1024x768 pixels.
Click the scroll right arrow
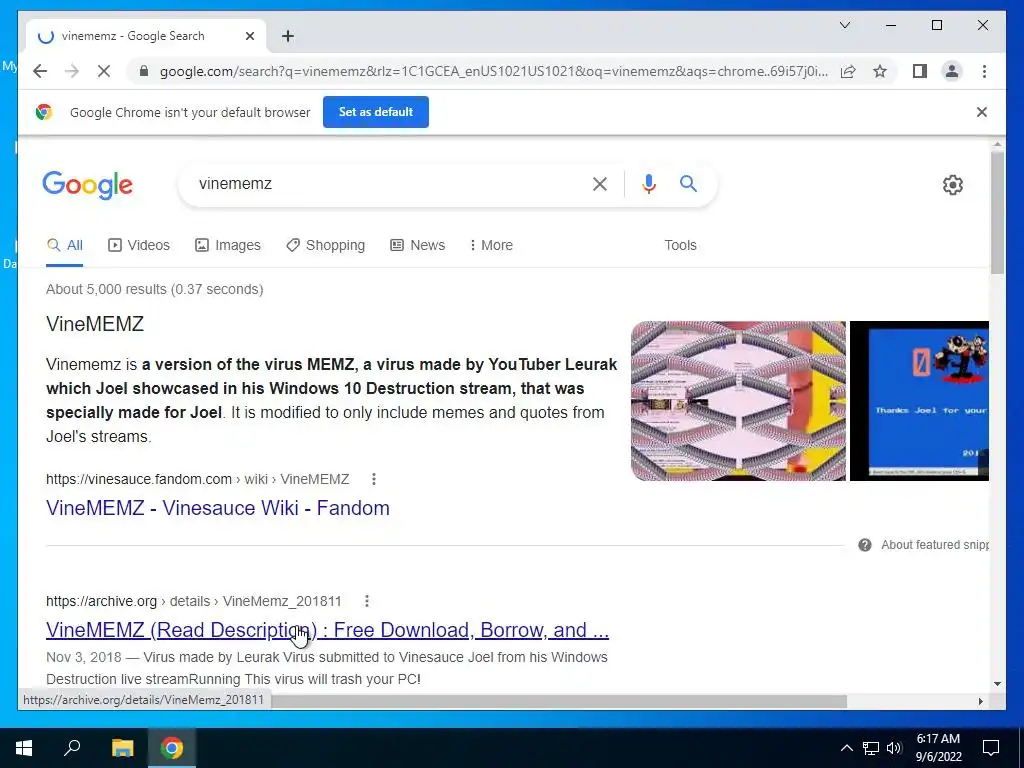click(981, 701)
